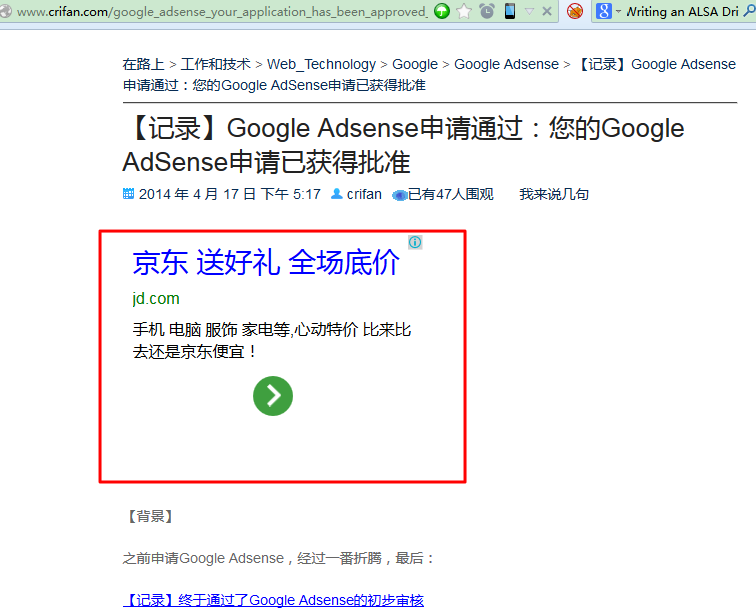Stop loading with the X icon
The width and height of the screenshot is (756, 616).
tap(547, 11)
